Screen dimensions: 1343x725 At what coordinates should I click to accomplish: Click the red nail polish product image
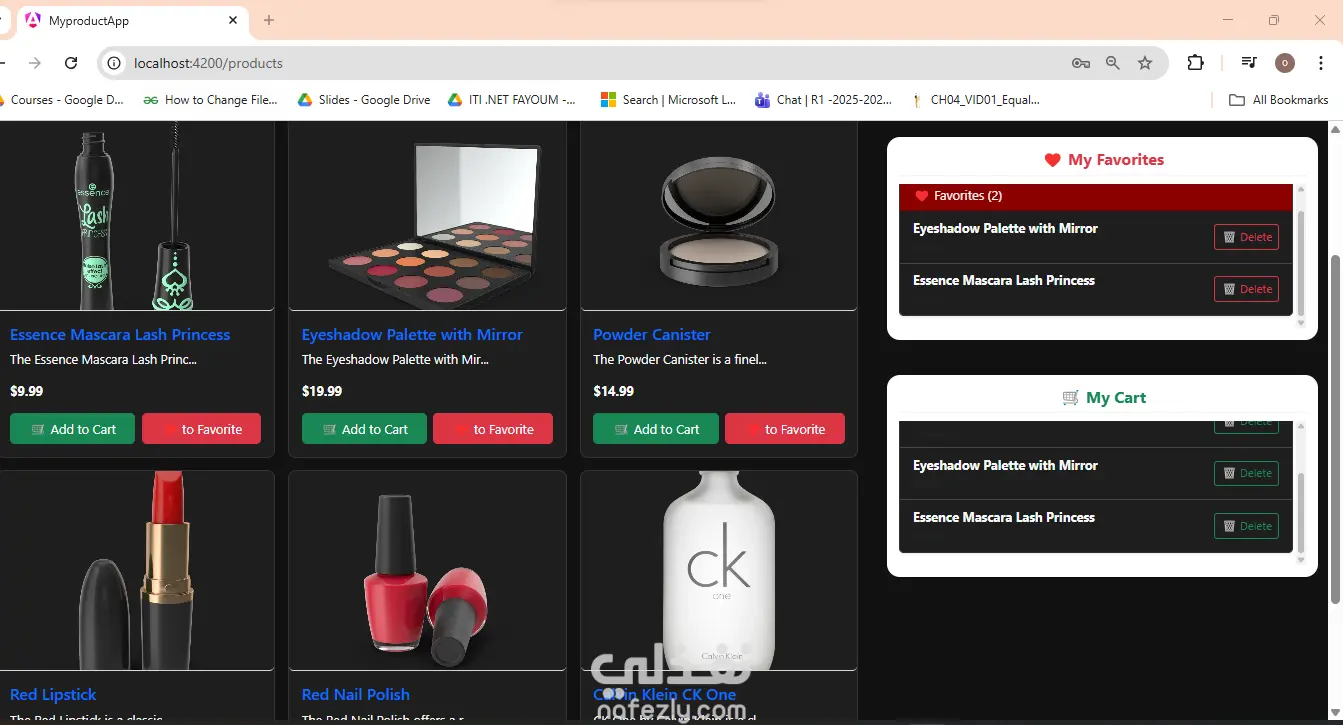coord(427,570)
